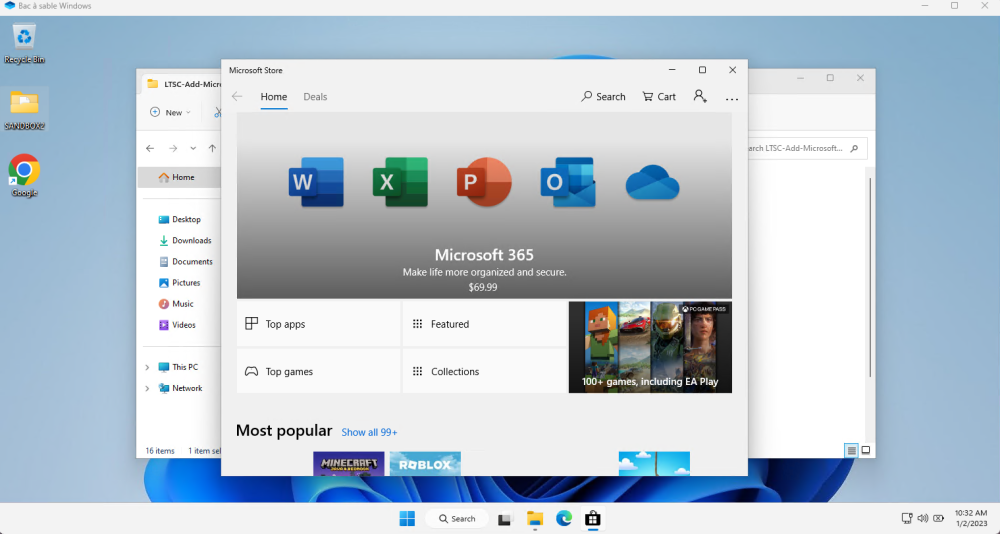The width and height of the screenshot is (1000, 534).
Task: Open the Featured section tile
Action: pyautogui.click(x=484, y=324)
